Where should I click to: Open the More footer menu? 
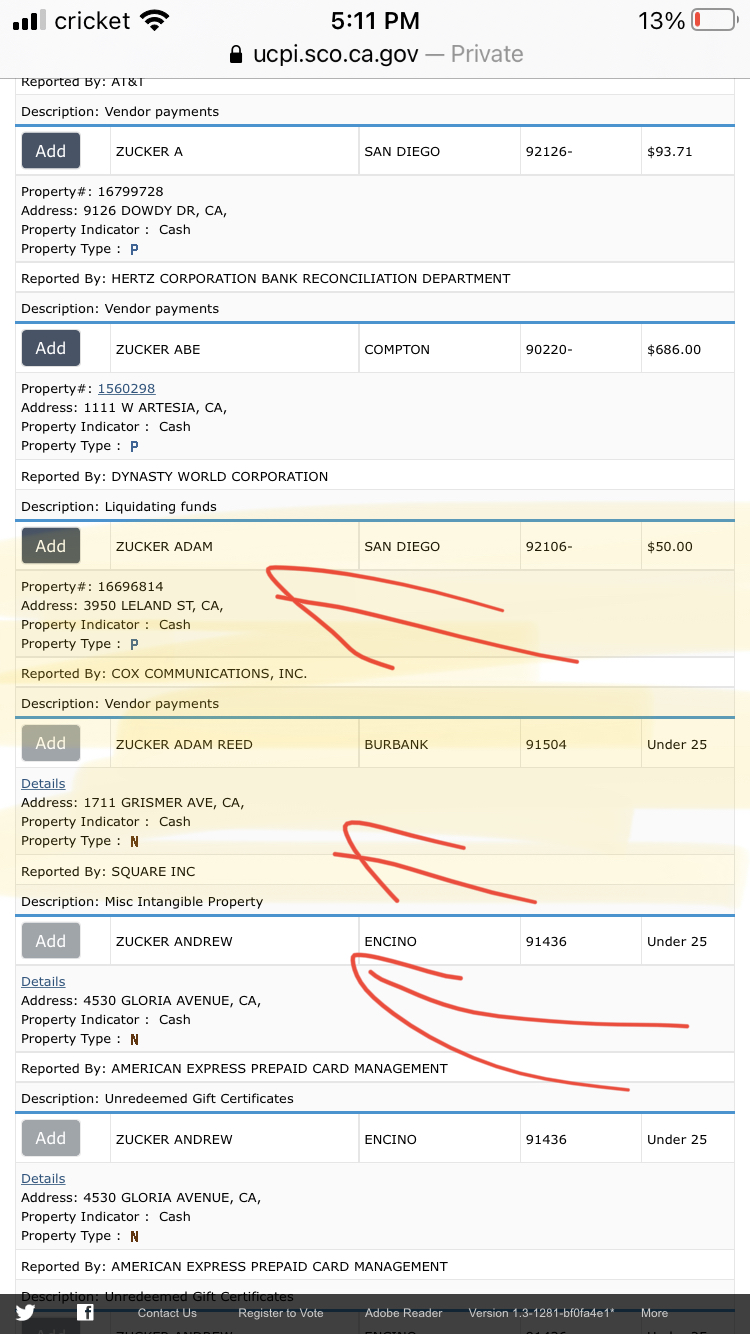pos(654,1313)
